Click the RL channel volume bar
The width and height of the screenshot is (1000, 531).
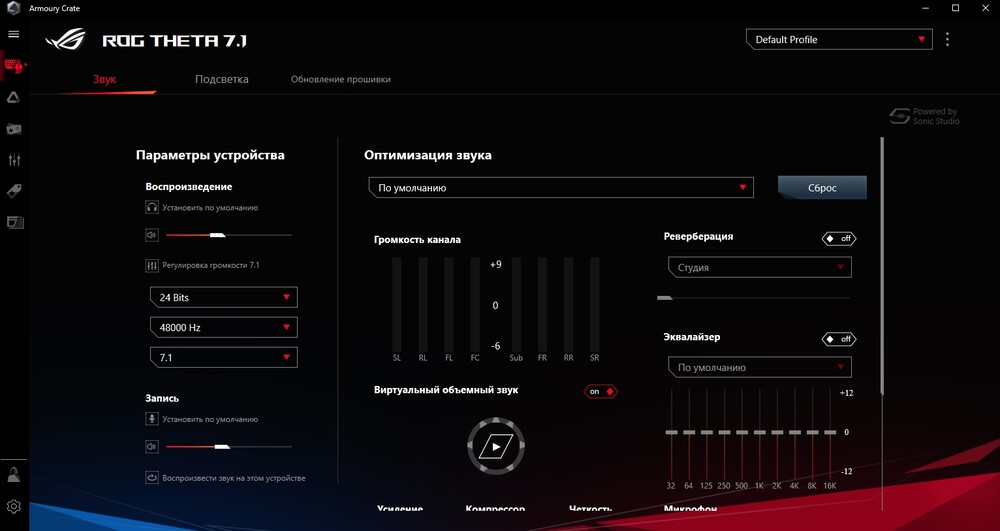[x=423, y=303]
